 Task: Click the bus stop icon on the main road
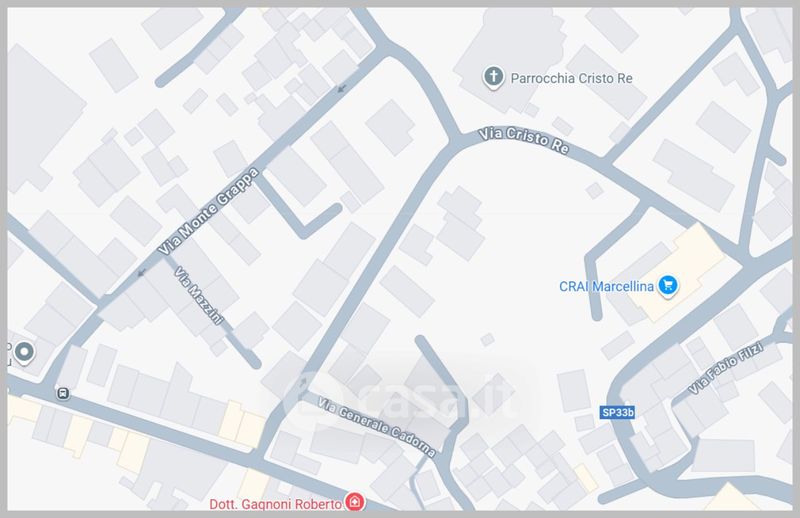pos(63,393)
